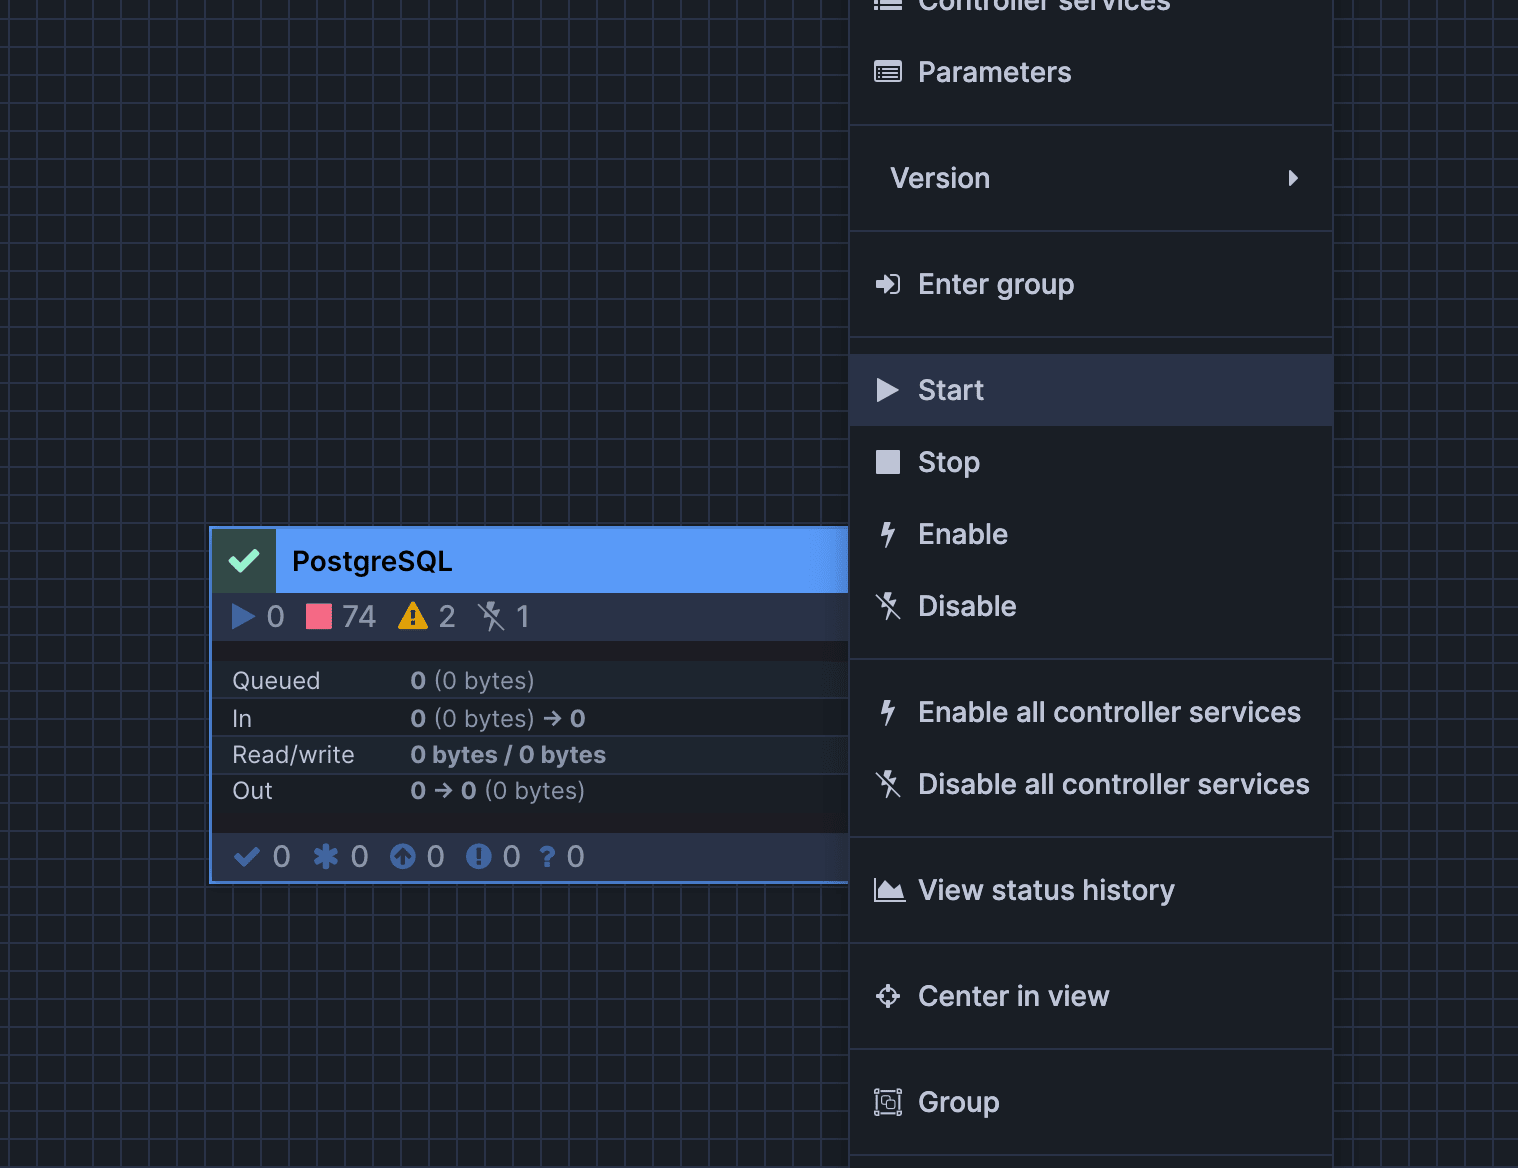Choose Center in view option
The width and height of the screenshot is (1518, 1168).
[x=1090, y=996]
